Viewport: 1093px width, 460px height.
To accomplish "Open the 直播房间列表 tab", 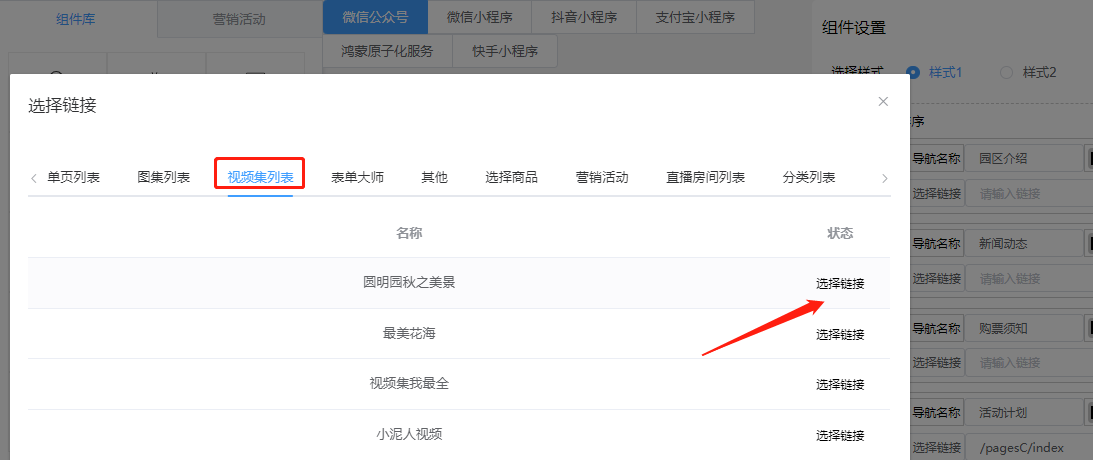I will [705, 178].
